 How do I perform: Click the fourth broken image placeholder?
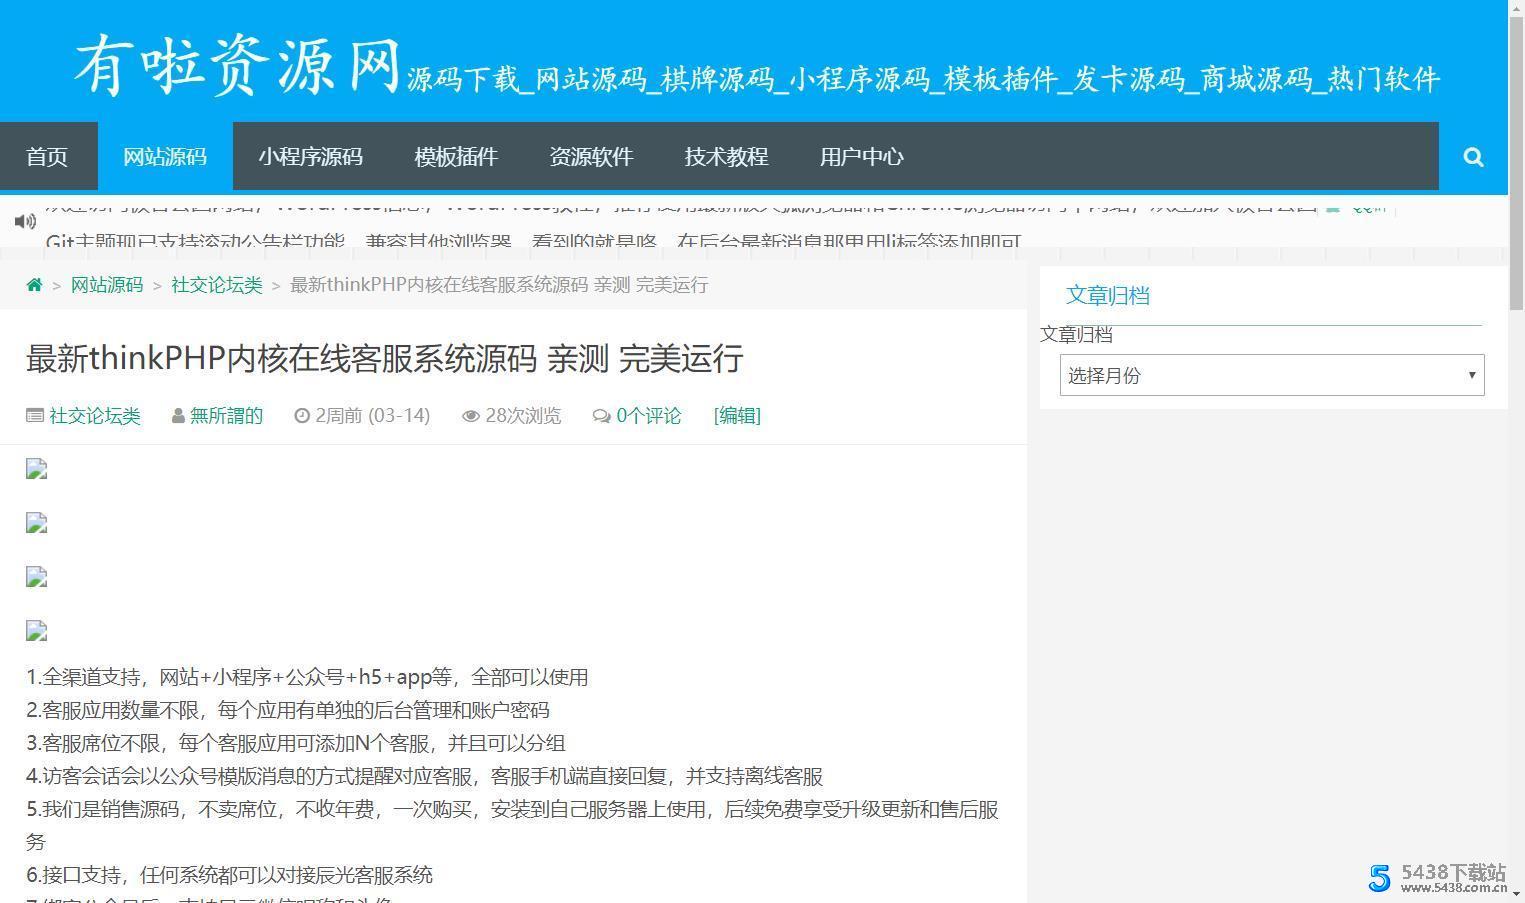[x=37, y=632]
